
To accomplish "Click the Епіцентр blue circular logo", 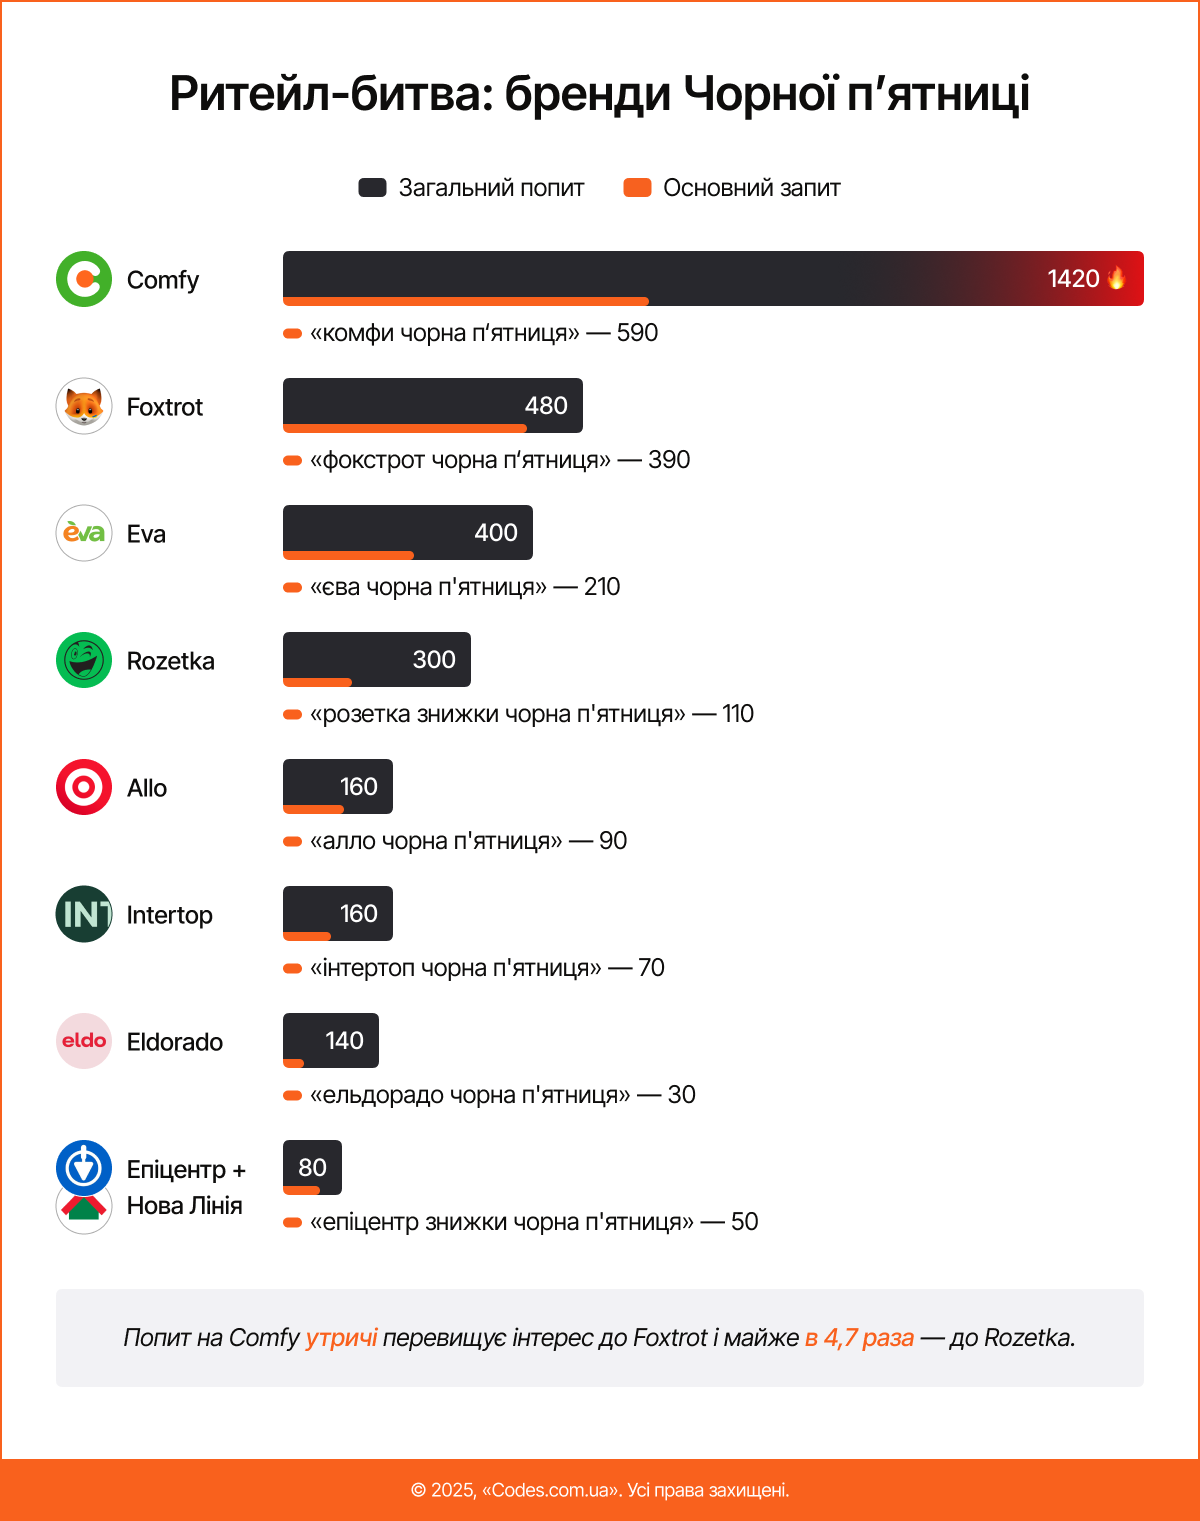I will pyautogui.click(x=84, y=1167).
